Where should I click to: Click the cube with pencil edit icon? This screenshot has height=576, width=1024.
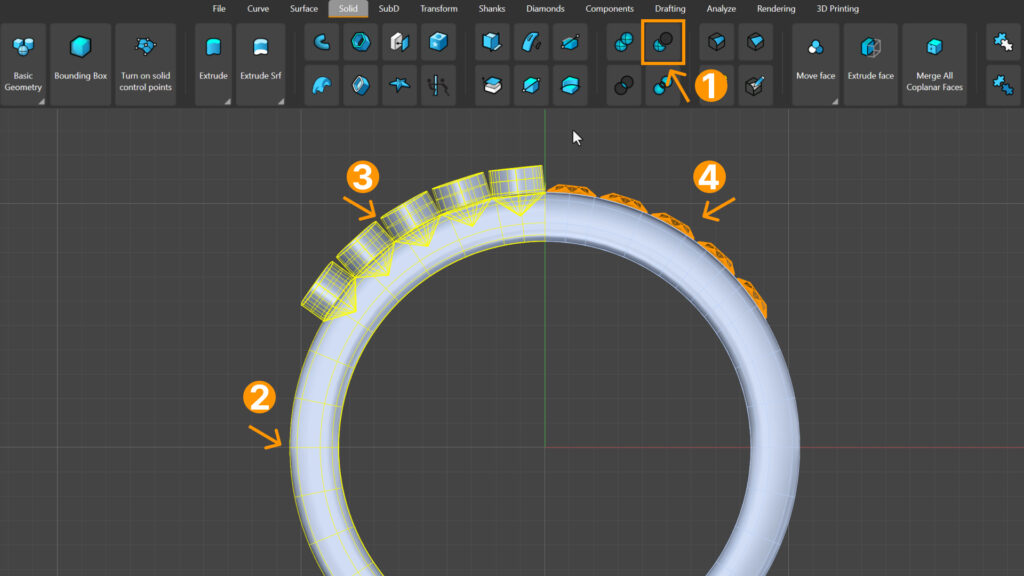point(756,85)
